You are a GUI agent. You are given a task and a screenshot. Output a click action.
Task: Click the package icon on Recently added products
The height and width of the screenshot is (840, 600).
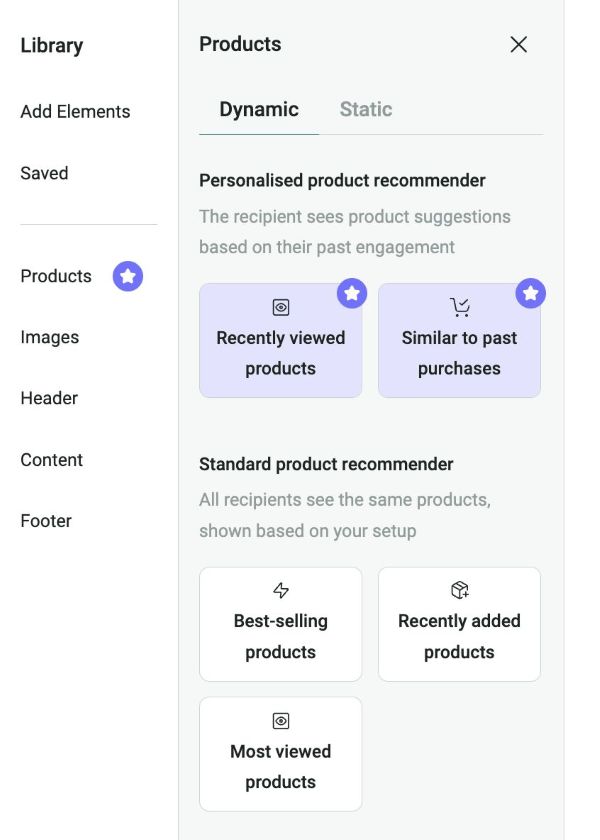tap(459, 591)
